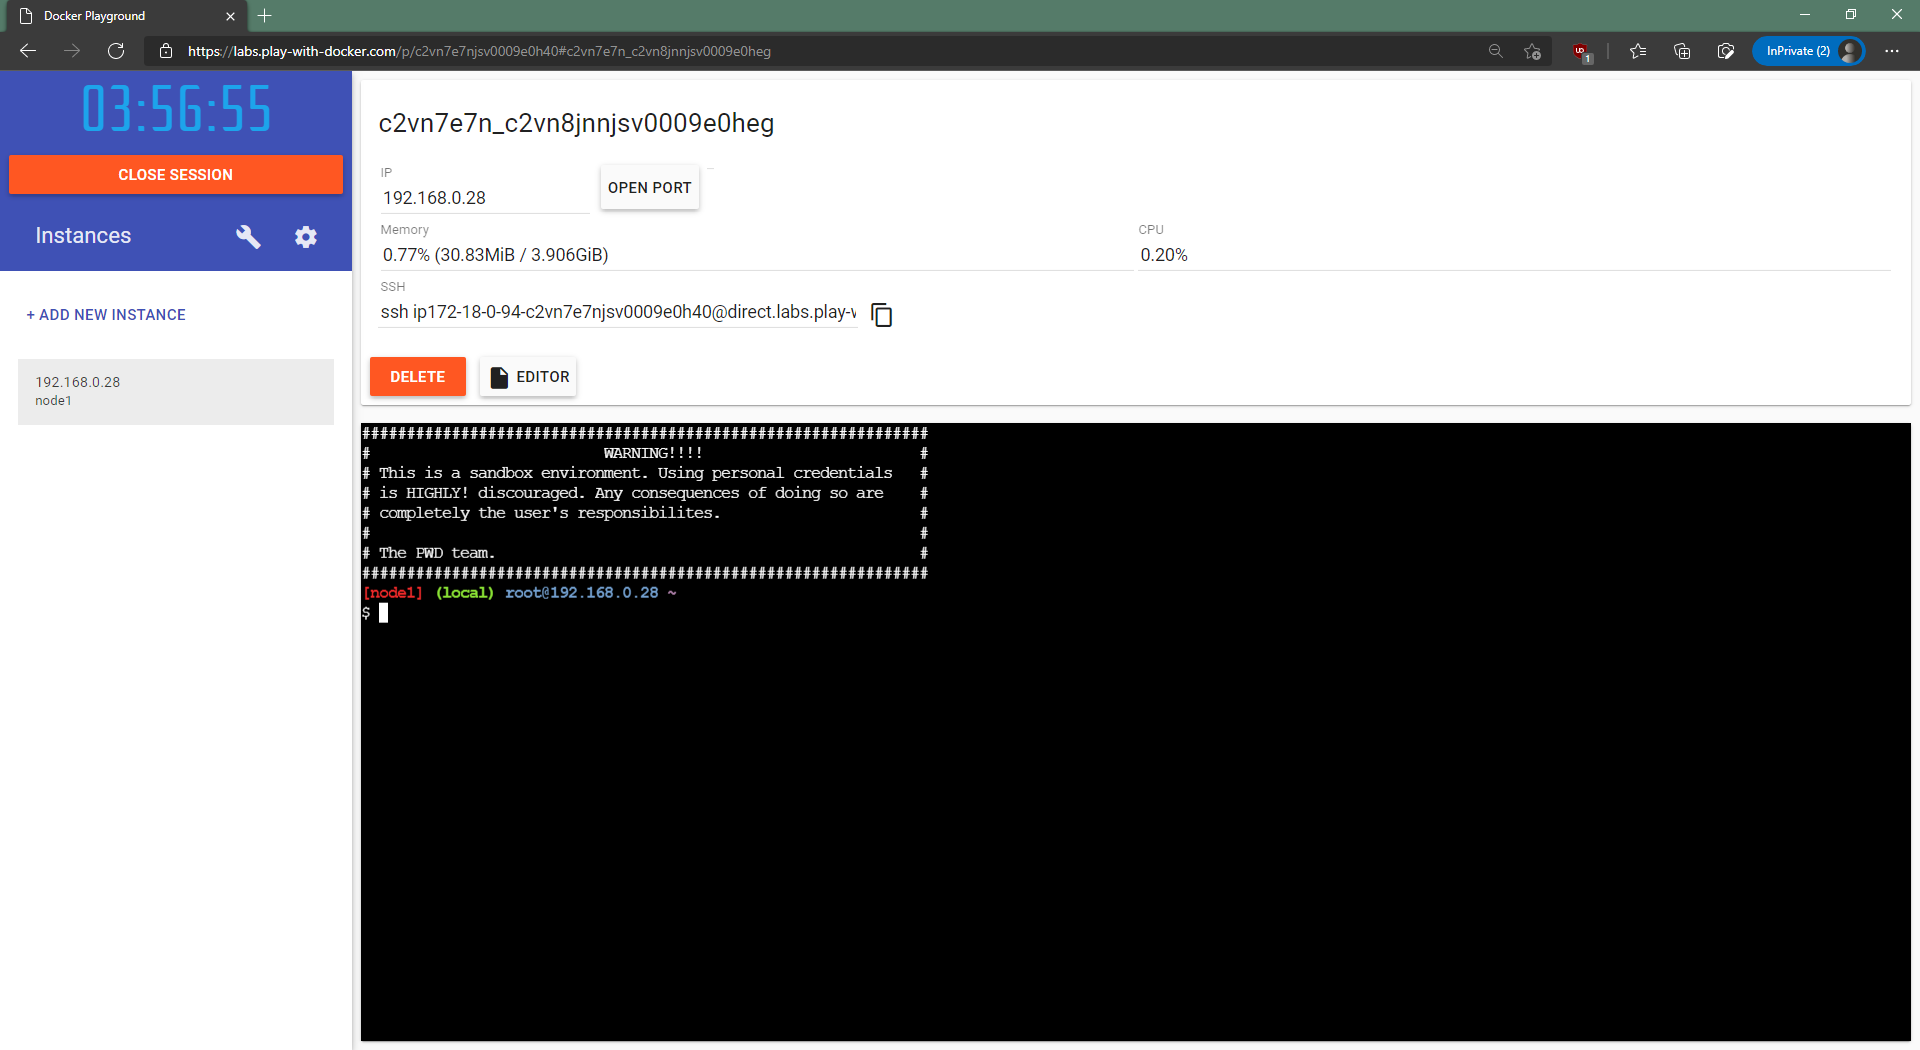Click the browser address bar URL
This screenshot has width=1920, height=1050.
coord(479,51)
